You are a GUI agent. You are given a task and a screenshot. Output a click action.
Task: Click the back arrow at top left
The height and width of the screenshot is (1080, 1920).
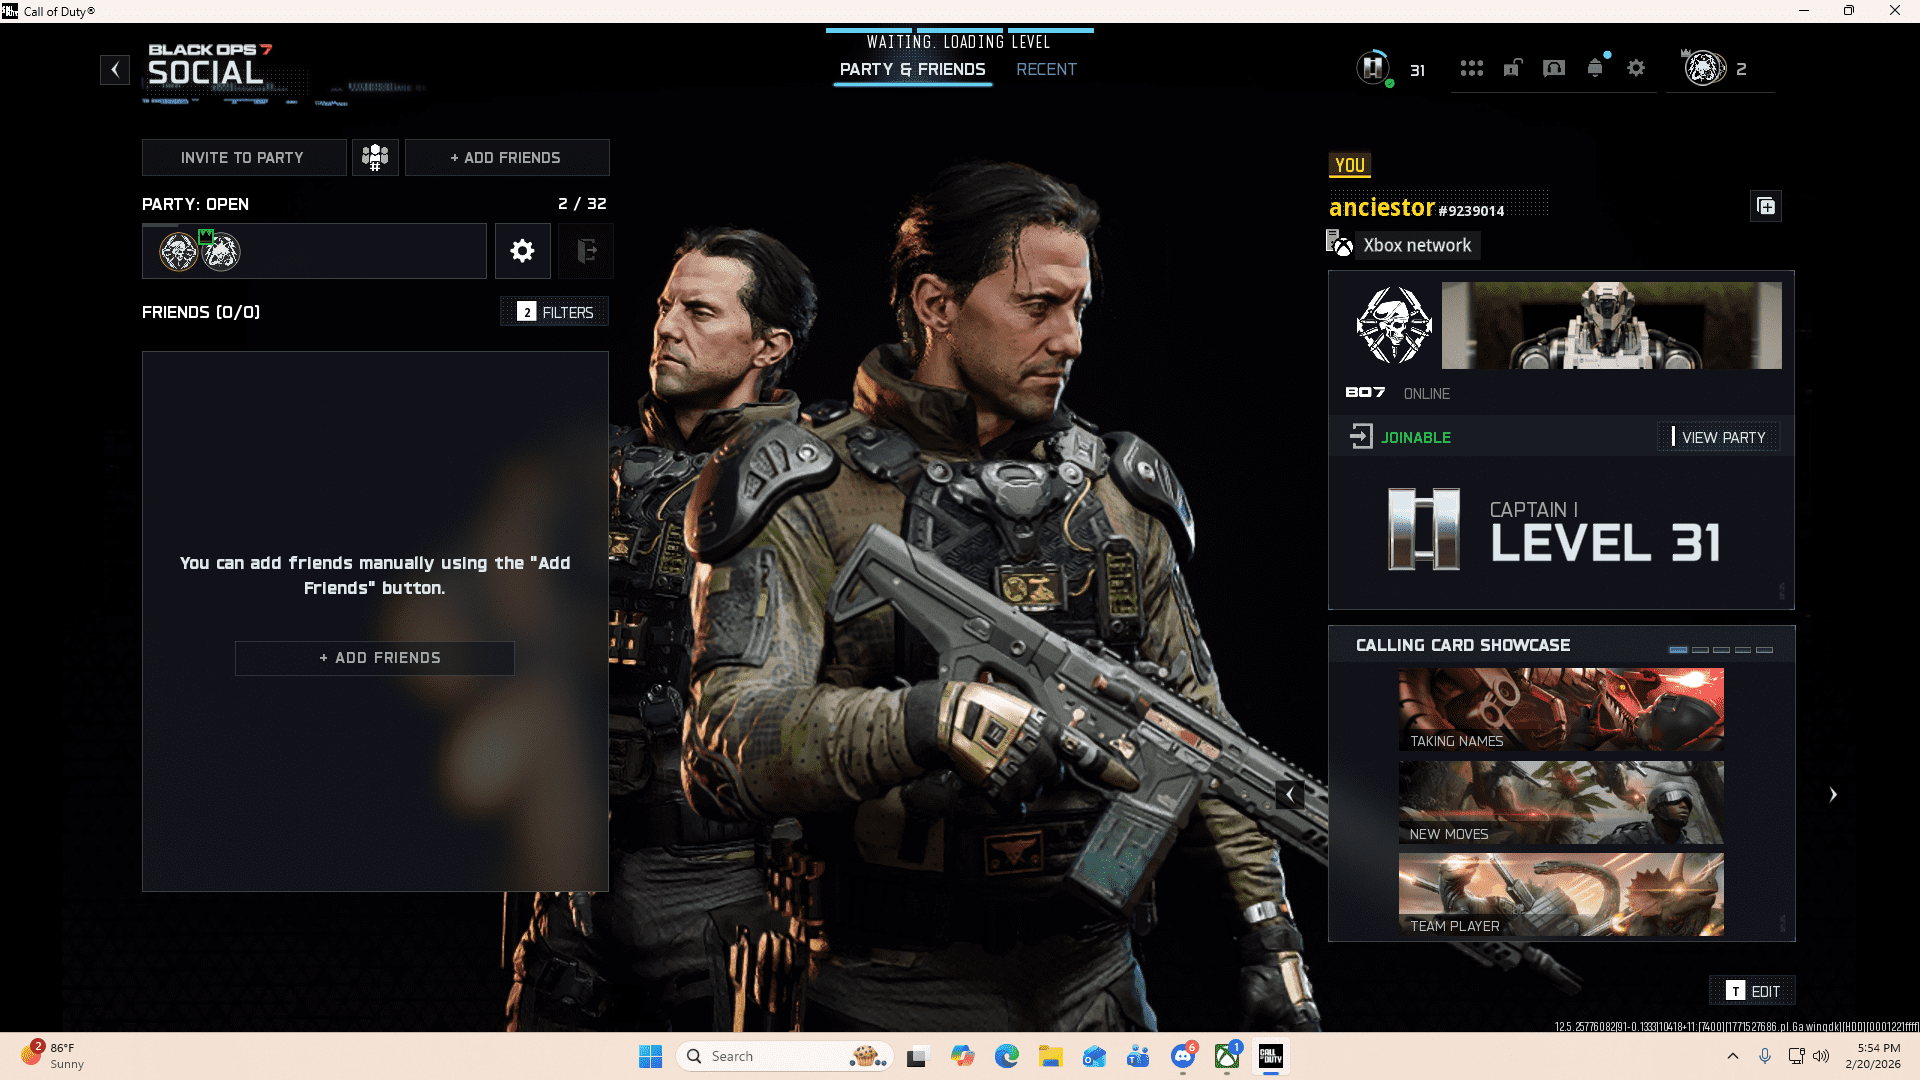(115, 70)
